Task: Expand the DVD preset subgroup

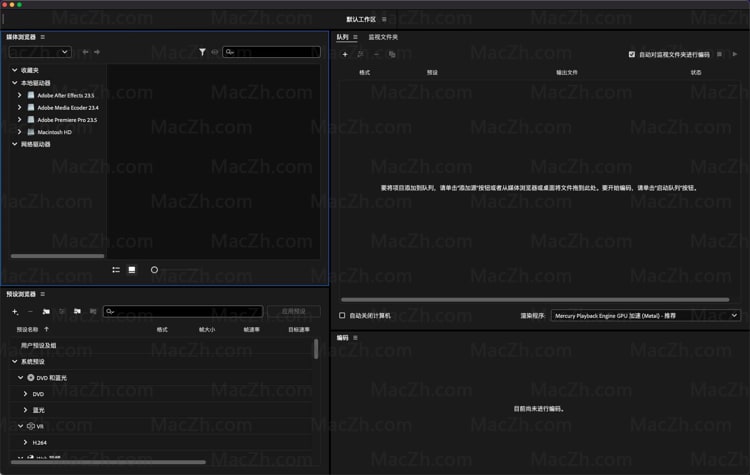Action: tap(25, 394)
